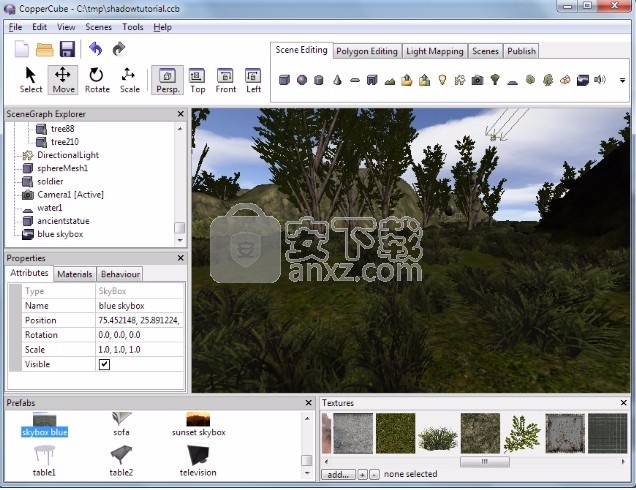Image resolution: width=636 pixels, height=490 pixels.
Task: Switch to the Top view
Action: tap(197, 80)
